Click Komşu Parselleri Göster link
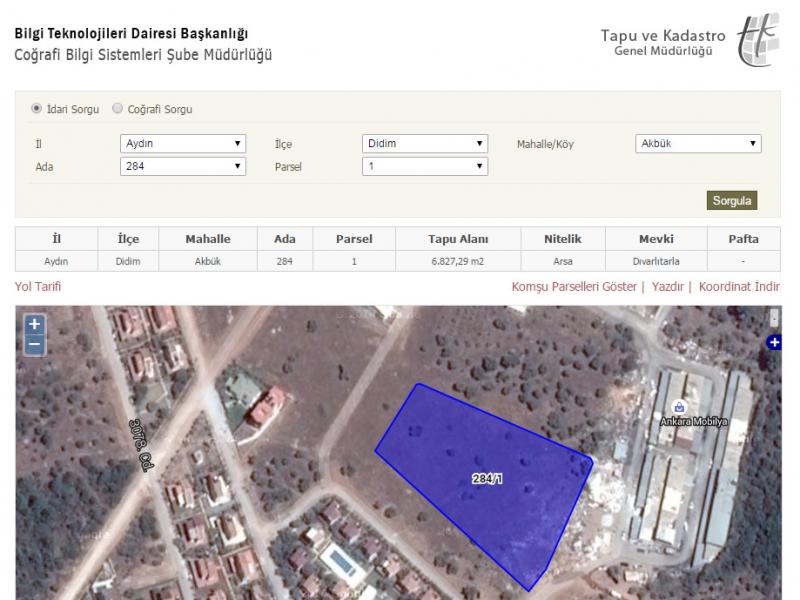The width and height of the screenshot is (800, 600). pos(574,286)
